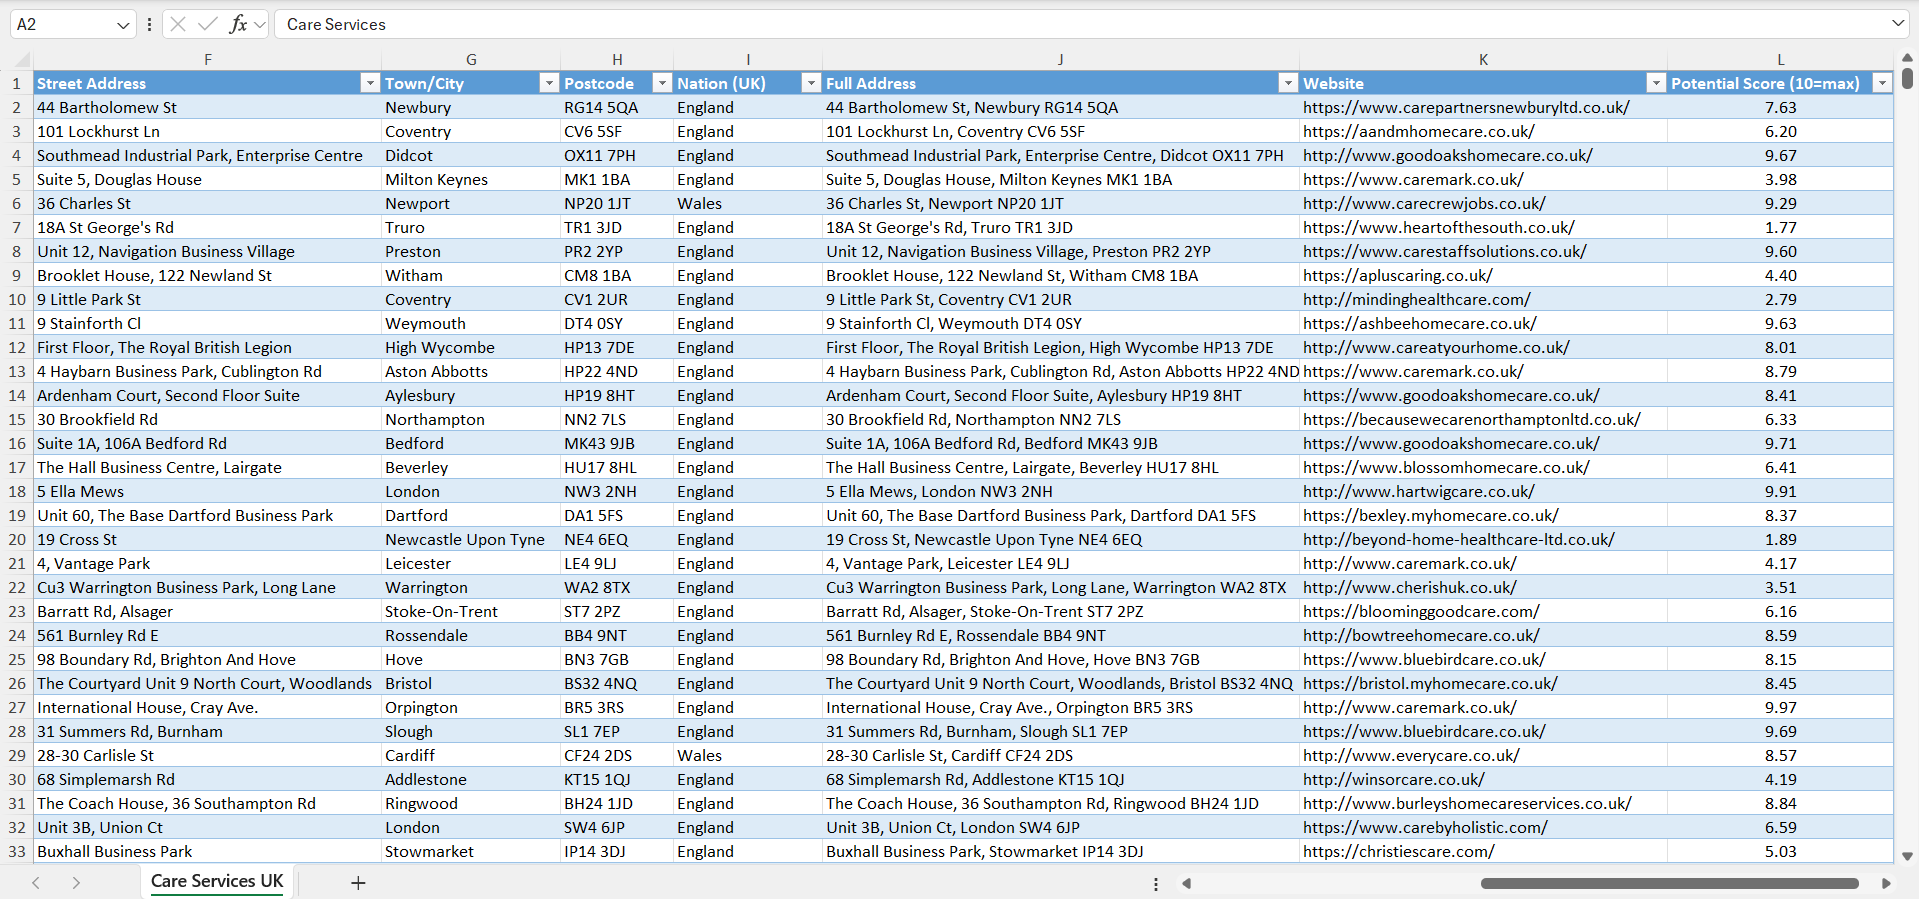Screen dimensions: 1919x899
Task: Open the Postcode filter dropdown
Action: coord(662,83)
